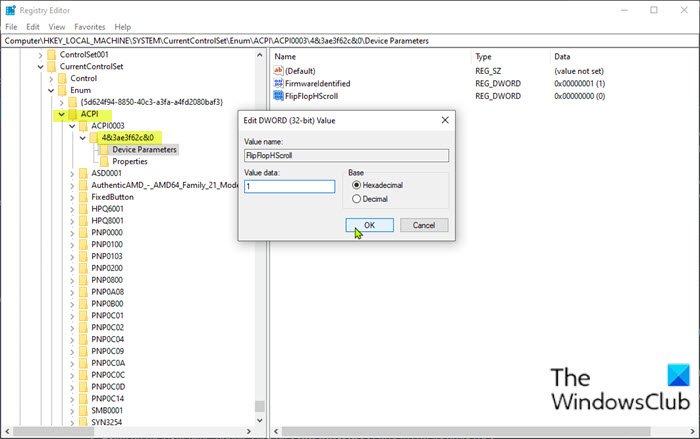The height and width of the screenshot is (439, 700).
Task: Collapse the 4&3ae3f62c&0 tree node
Action: pos(83,138)
